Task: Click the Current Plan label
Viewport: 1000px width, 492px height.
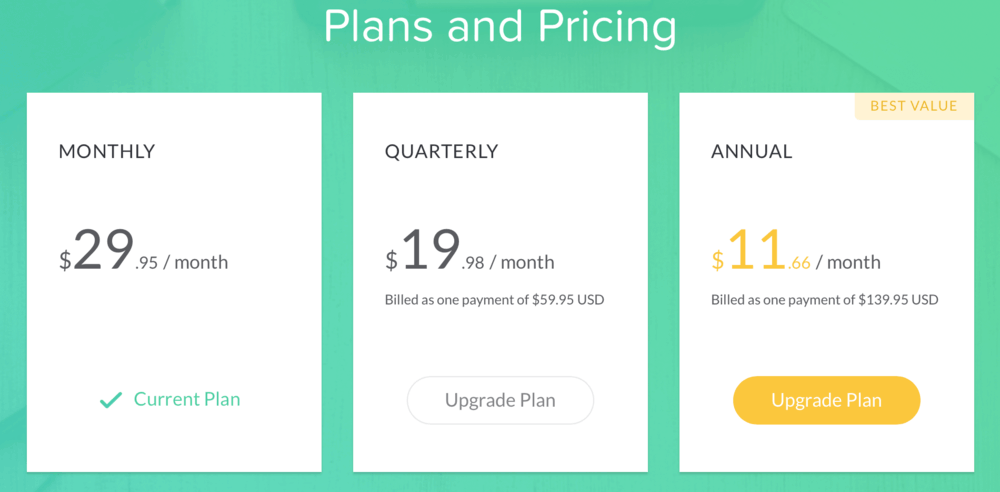Action: pyautogui.click(x=187, y=399)
